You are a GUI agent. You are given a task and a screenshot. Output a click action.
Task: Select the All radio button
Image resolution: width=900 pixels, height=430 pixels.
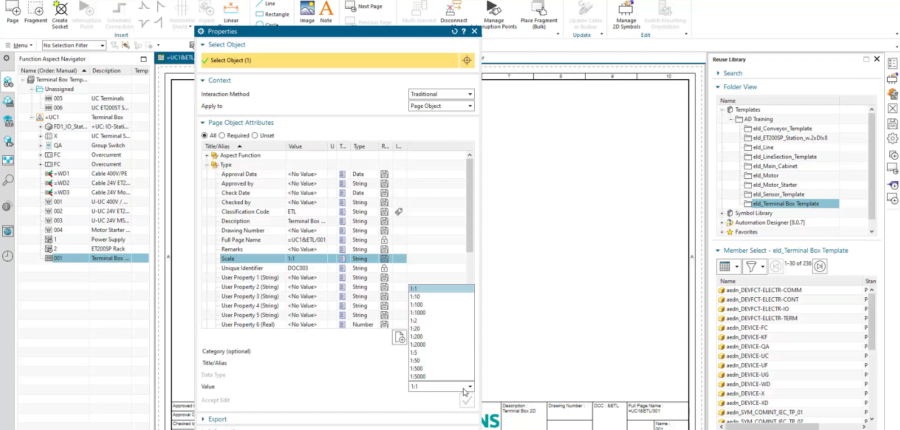[x=204, y=135]
